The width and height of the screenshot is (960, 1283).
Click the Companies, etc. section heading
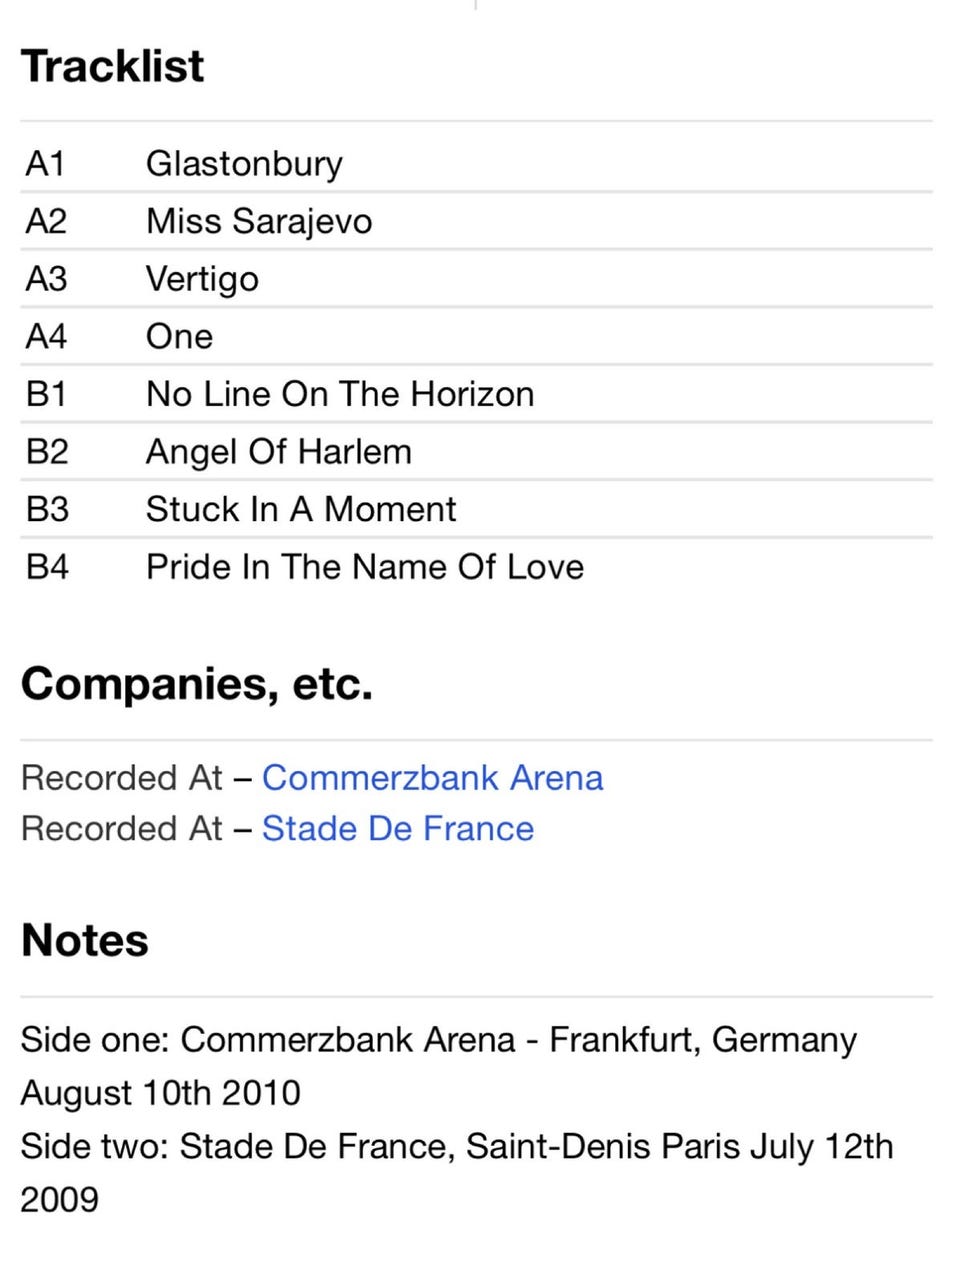point(197,684)
